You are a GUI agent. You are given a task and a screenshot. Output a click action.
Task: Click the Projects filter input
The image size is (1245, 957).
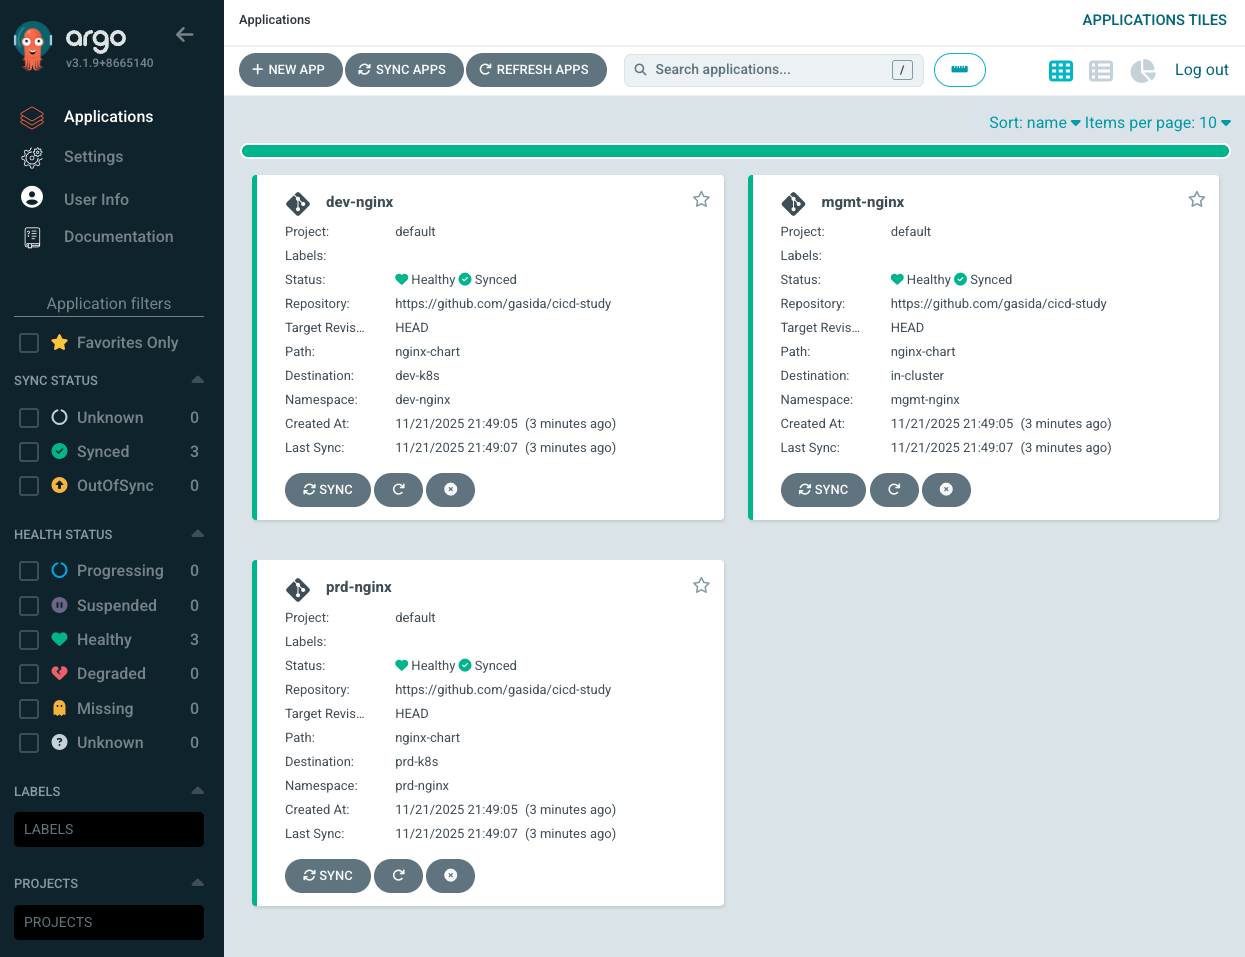[x=109, y=922]
